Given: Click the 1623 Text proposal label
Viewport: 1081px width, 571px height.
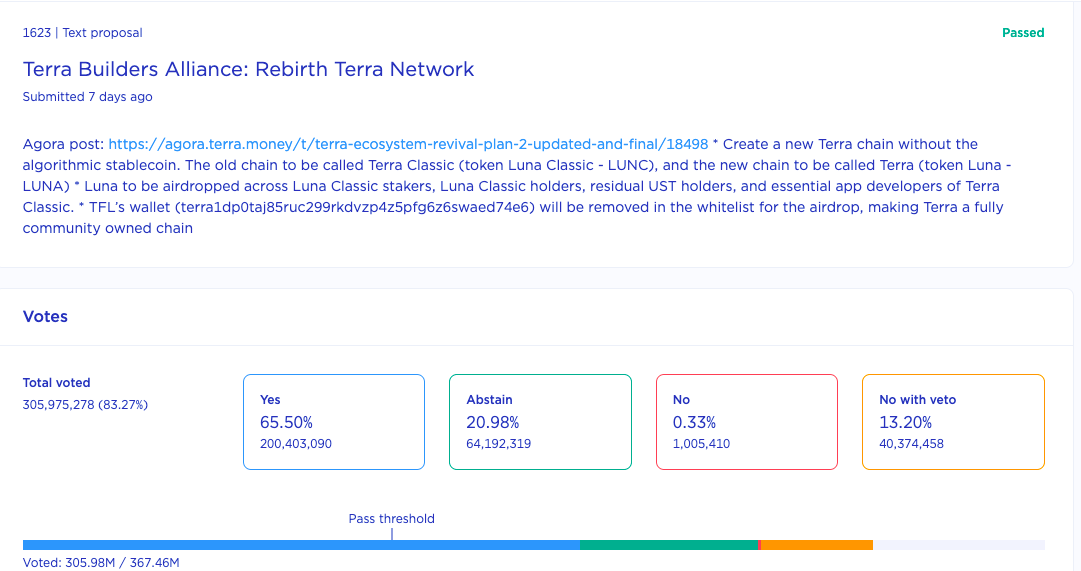Looking at the screenshot, I should pos(83,33).
